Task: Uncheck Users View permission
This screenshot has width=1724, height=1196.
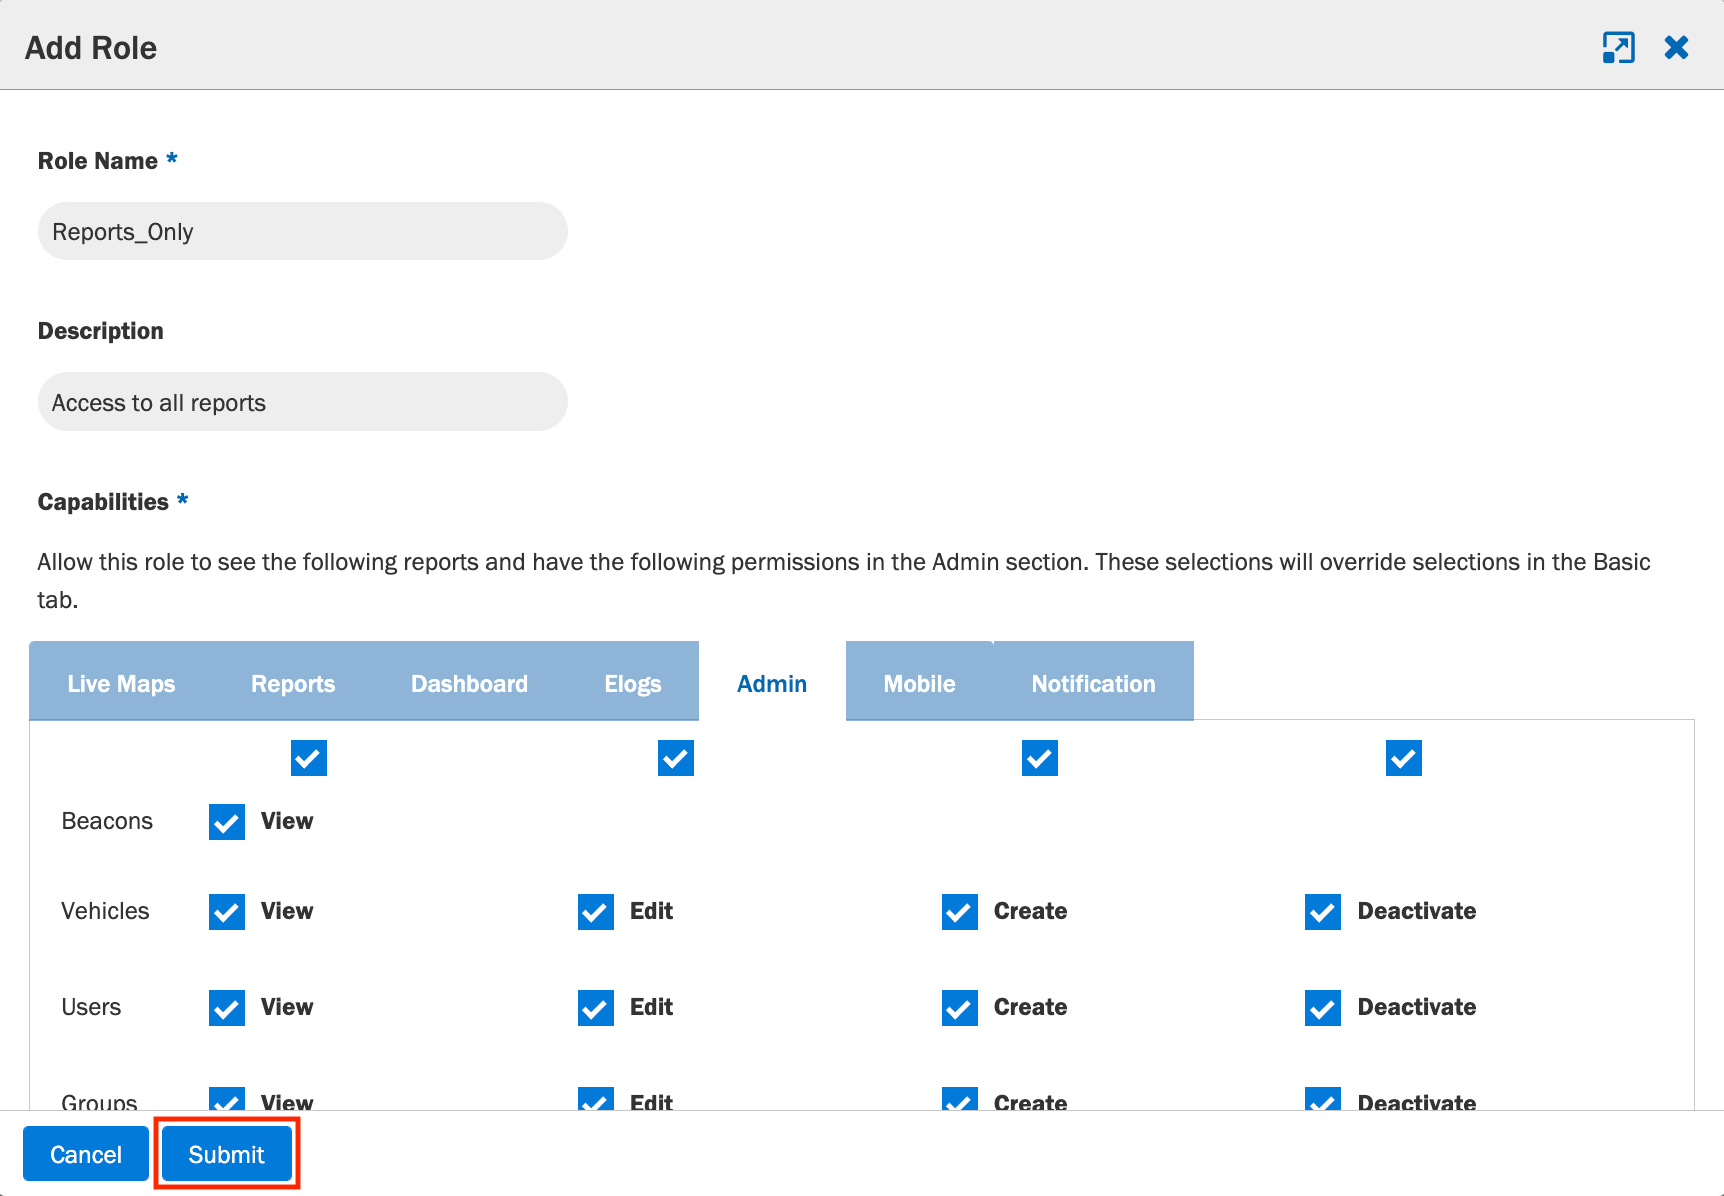Action: 227,1008
